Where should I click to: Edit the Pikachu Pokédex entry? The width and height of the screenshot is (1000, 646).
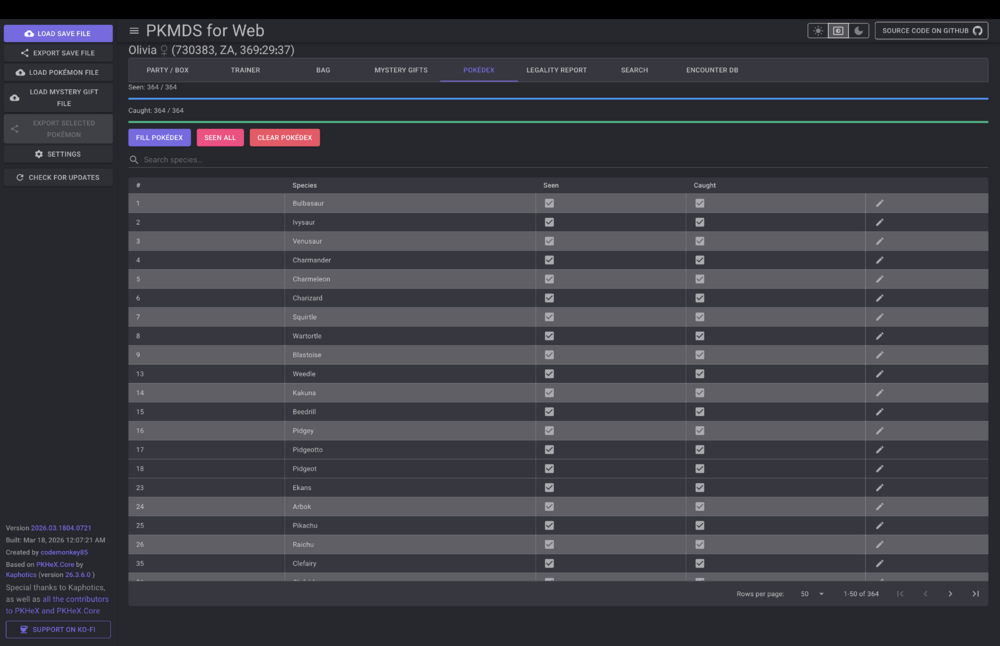[880, 525]
